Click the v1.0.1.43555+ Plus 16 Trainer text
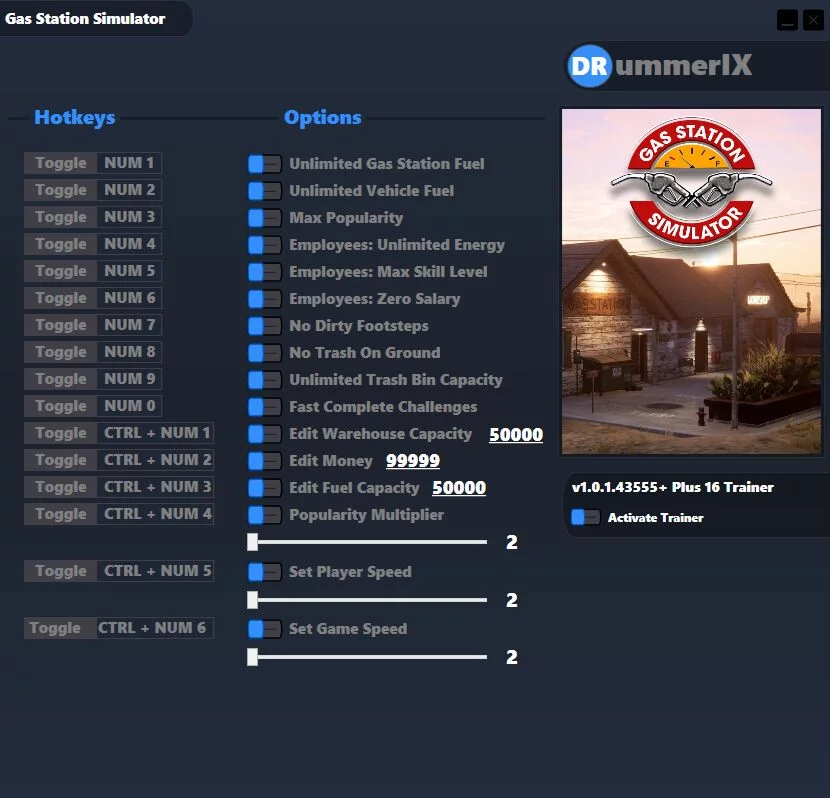The height and width of the screenshot is (798, 830). click(673, 487)
